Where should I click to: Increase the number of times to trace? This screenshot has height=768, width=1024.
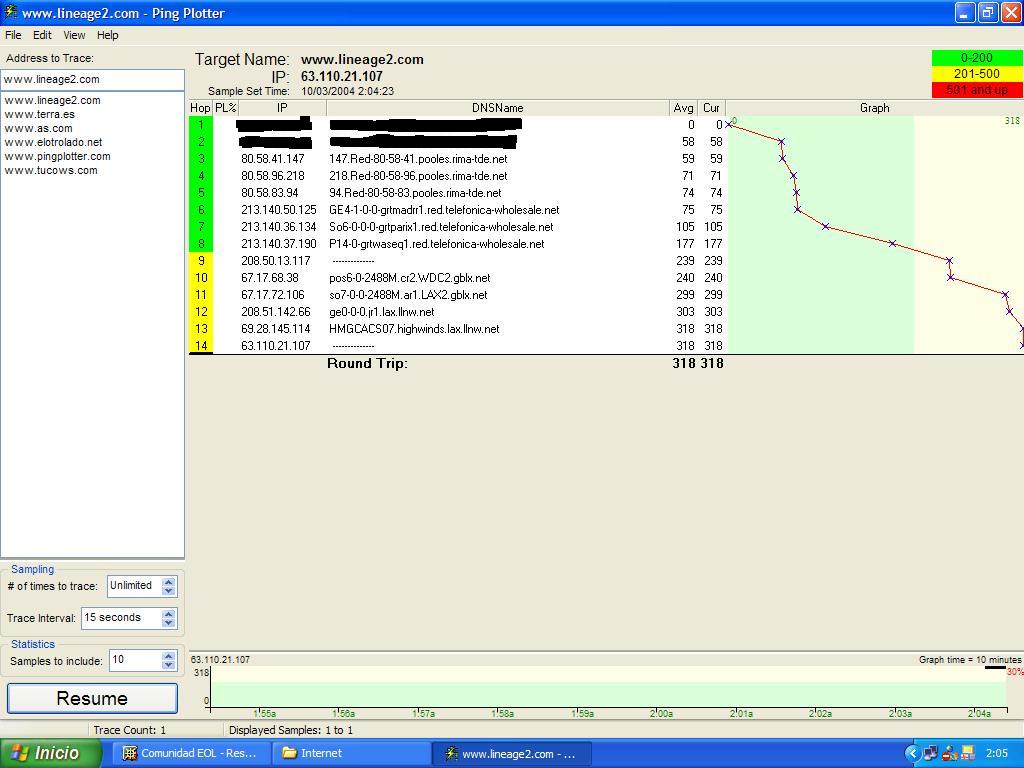coord(168,582)
